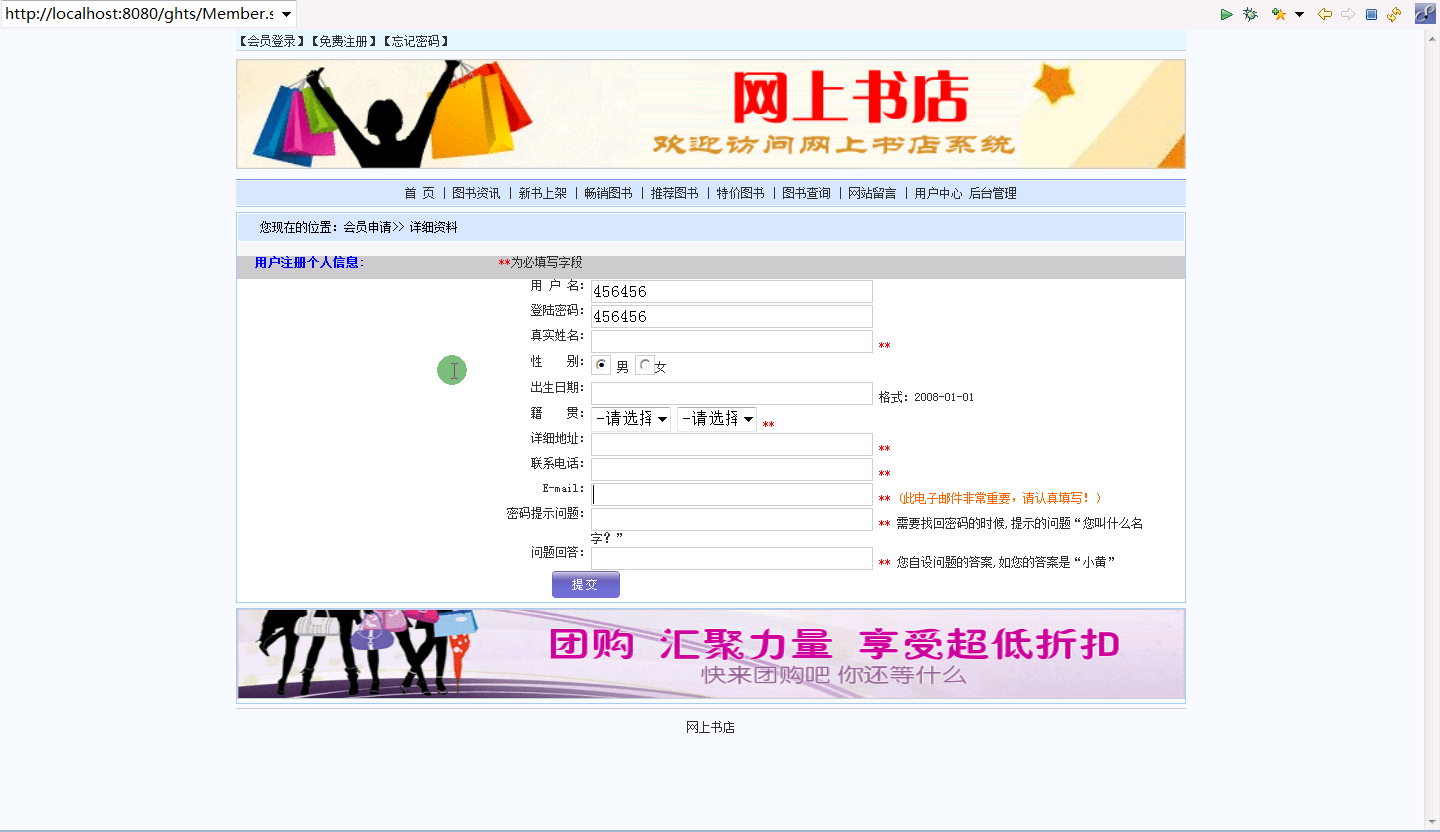This screenshot has width=1440, height=832.
Task: Click the 真实姓名 input field
Action: [732, 341]
